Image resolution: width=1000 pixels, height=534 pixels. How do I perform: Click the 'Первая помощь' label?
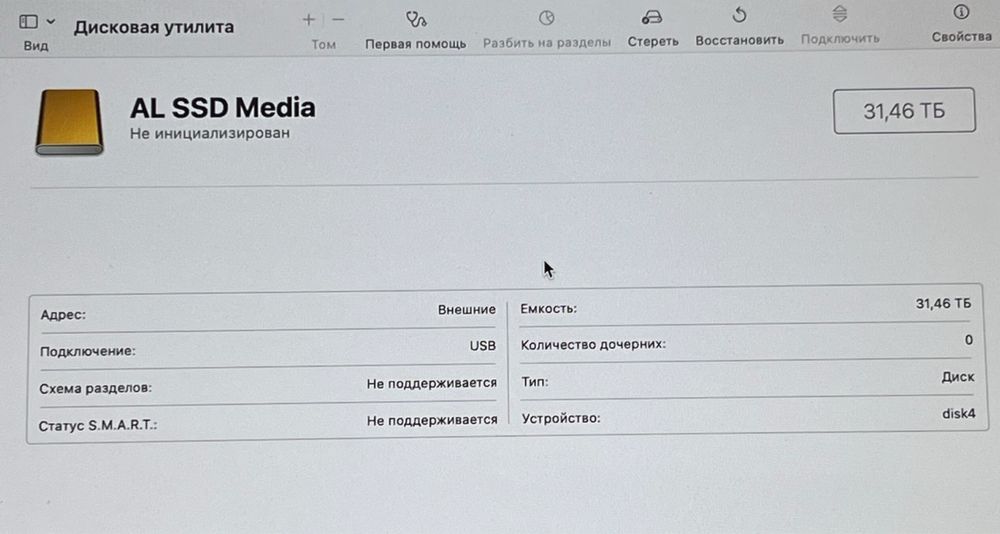pyautogui.click(x=415, y=44)
